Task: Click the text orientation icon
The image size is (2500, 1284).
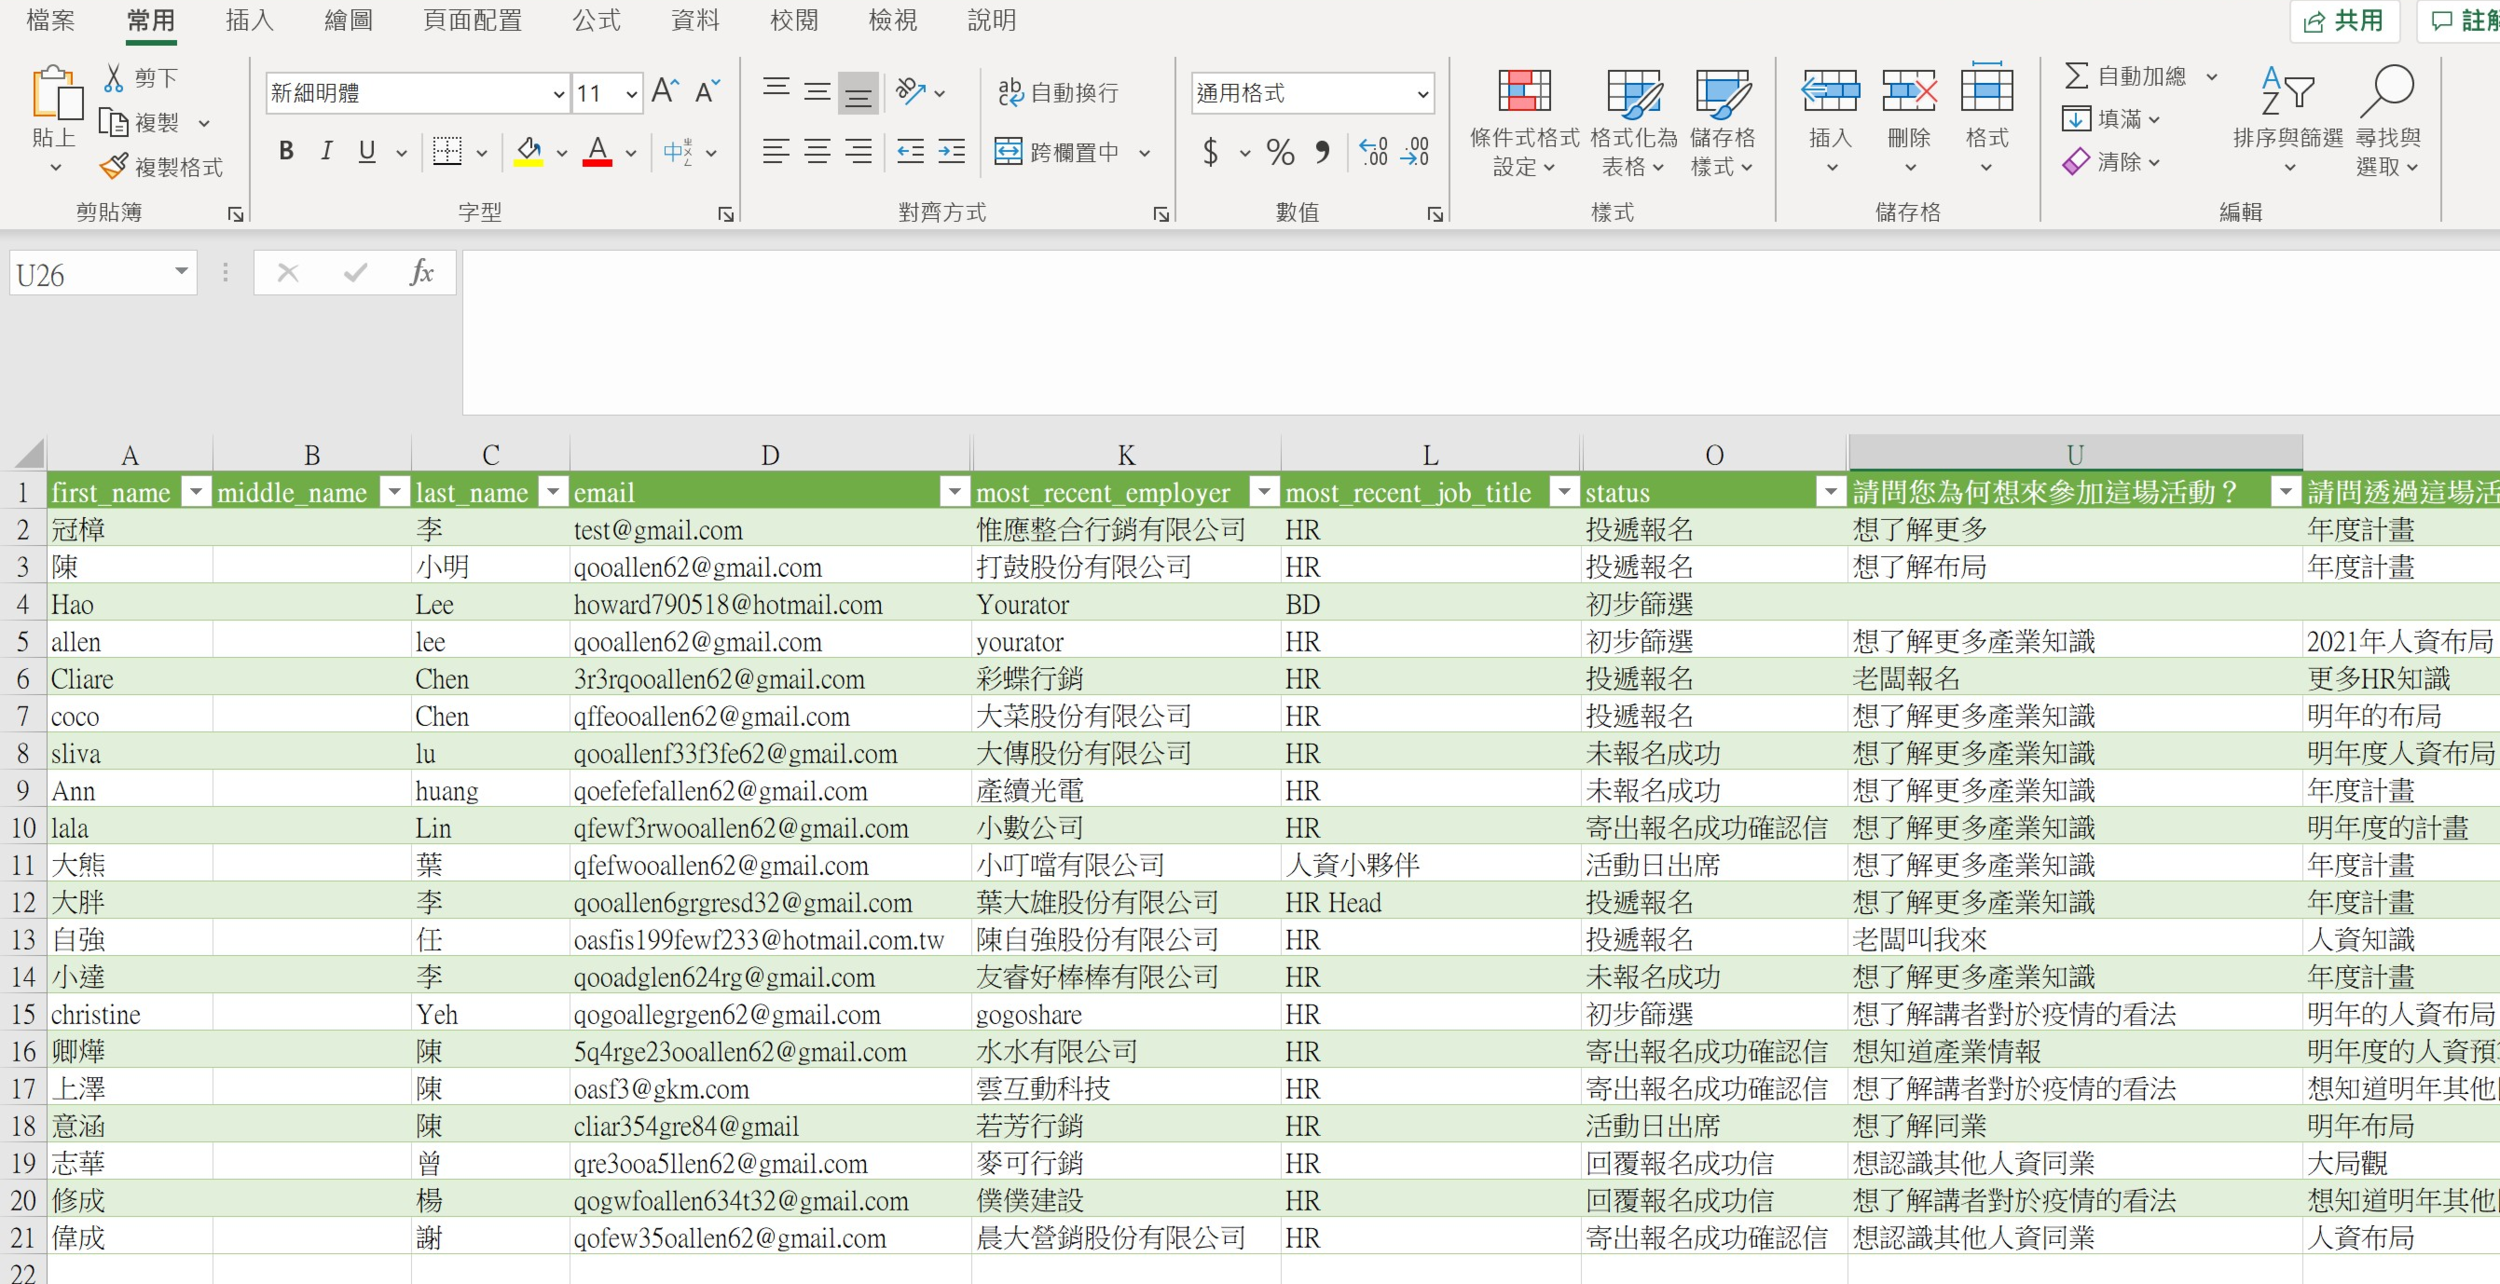Action: (x=909, y=92)
